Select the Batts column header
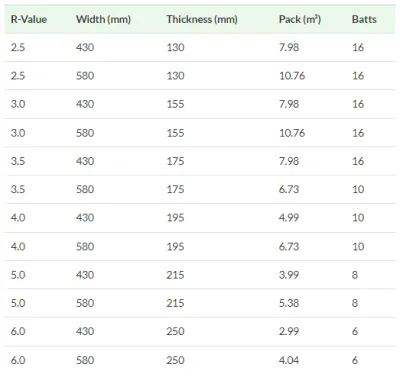The image size is (400, 377). coord(364,19)
